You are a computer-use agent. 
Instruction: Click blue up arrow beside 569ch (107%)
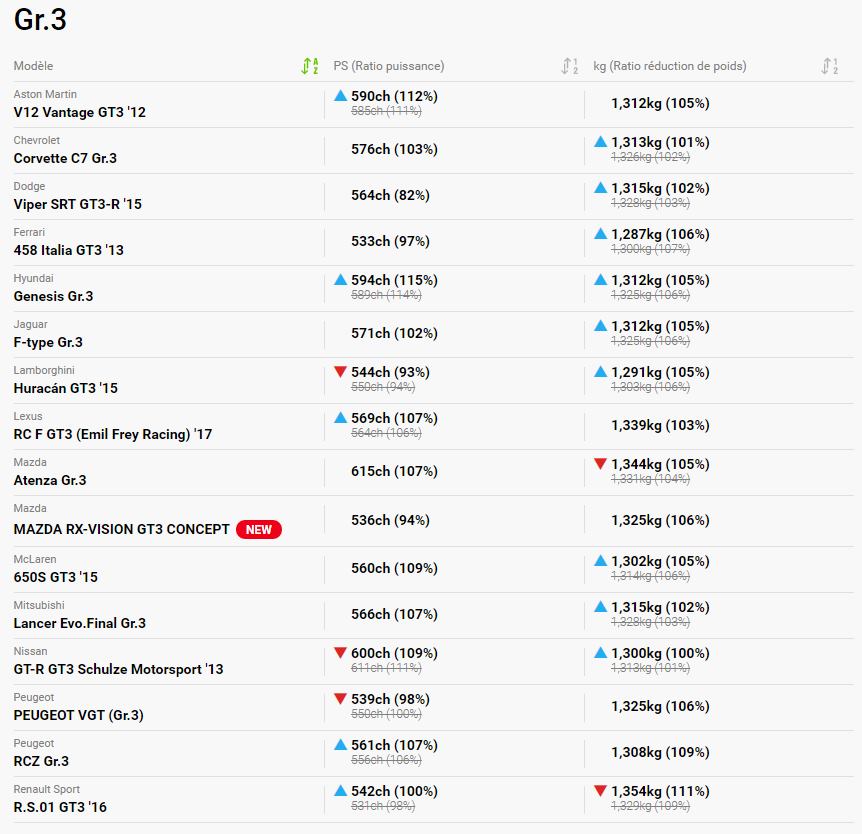coord(341,418)
